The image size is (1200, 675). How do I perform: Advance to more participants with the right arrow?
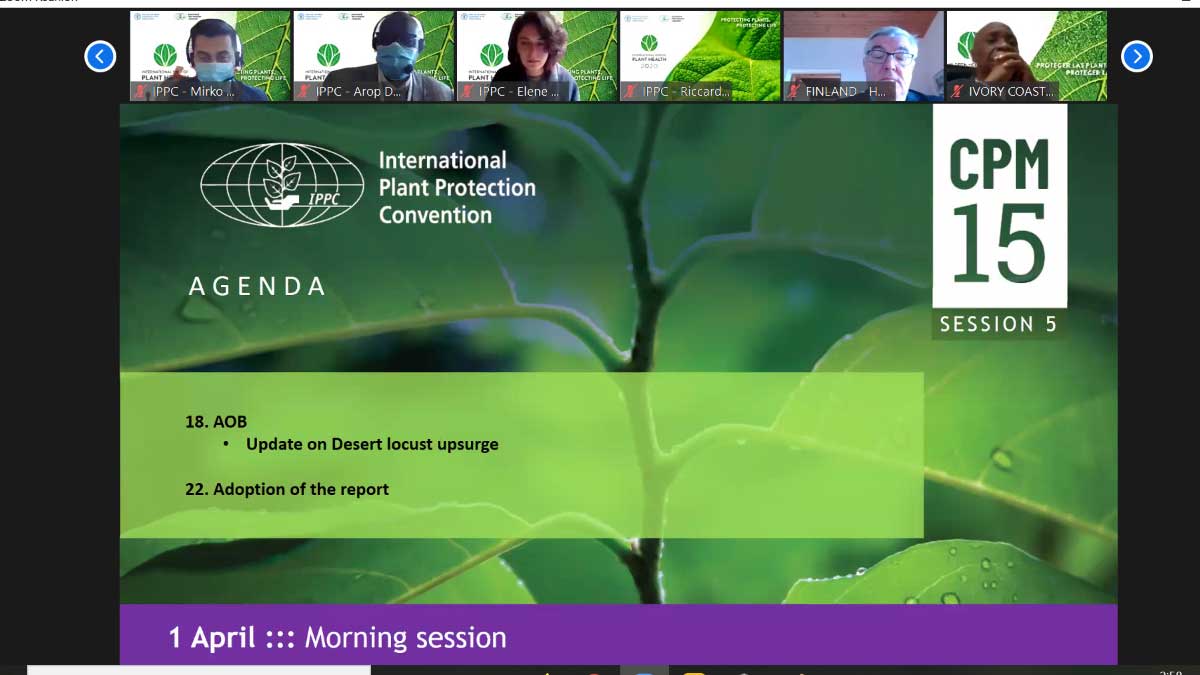(x=1136, y=56)
